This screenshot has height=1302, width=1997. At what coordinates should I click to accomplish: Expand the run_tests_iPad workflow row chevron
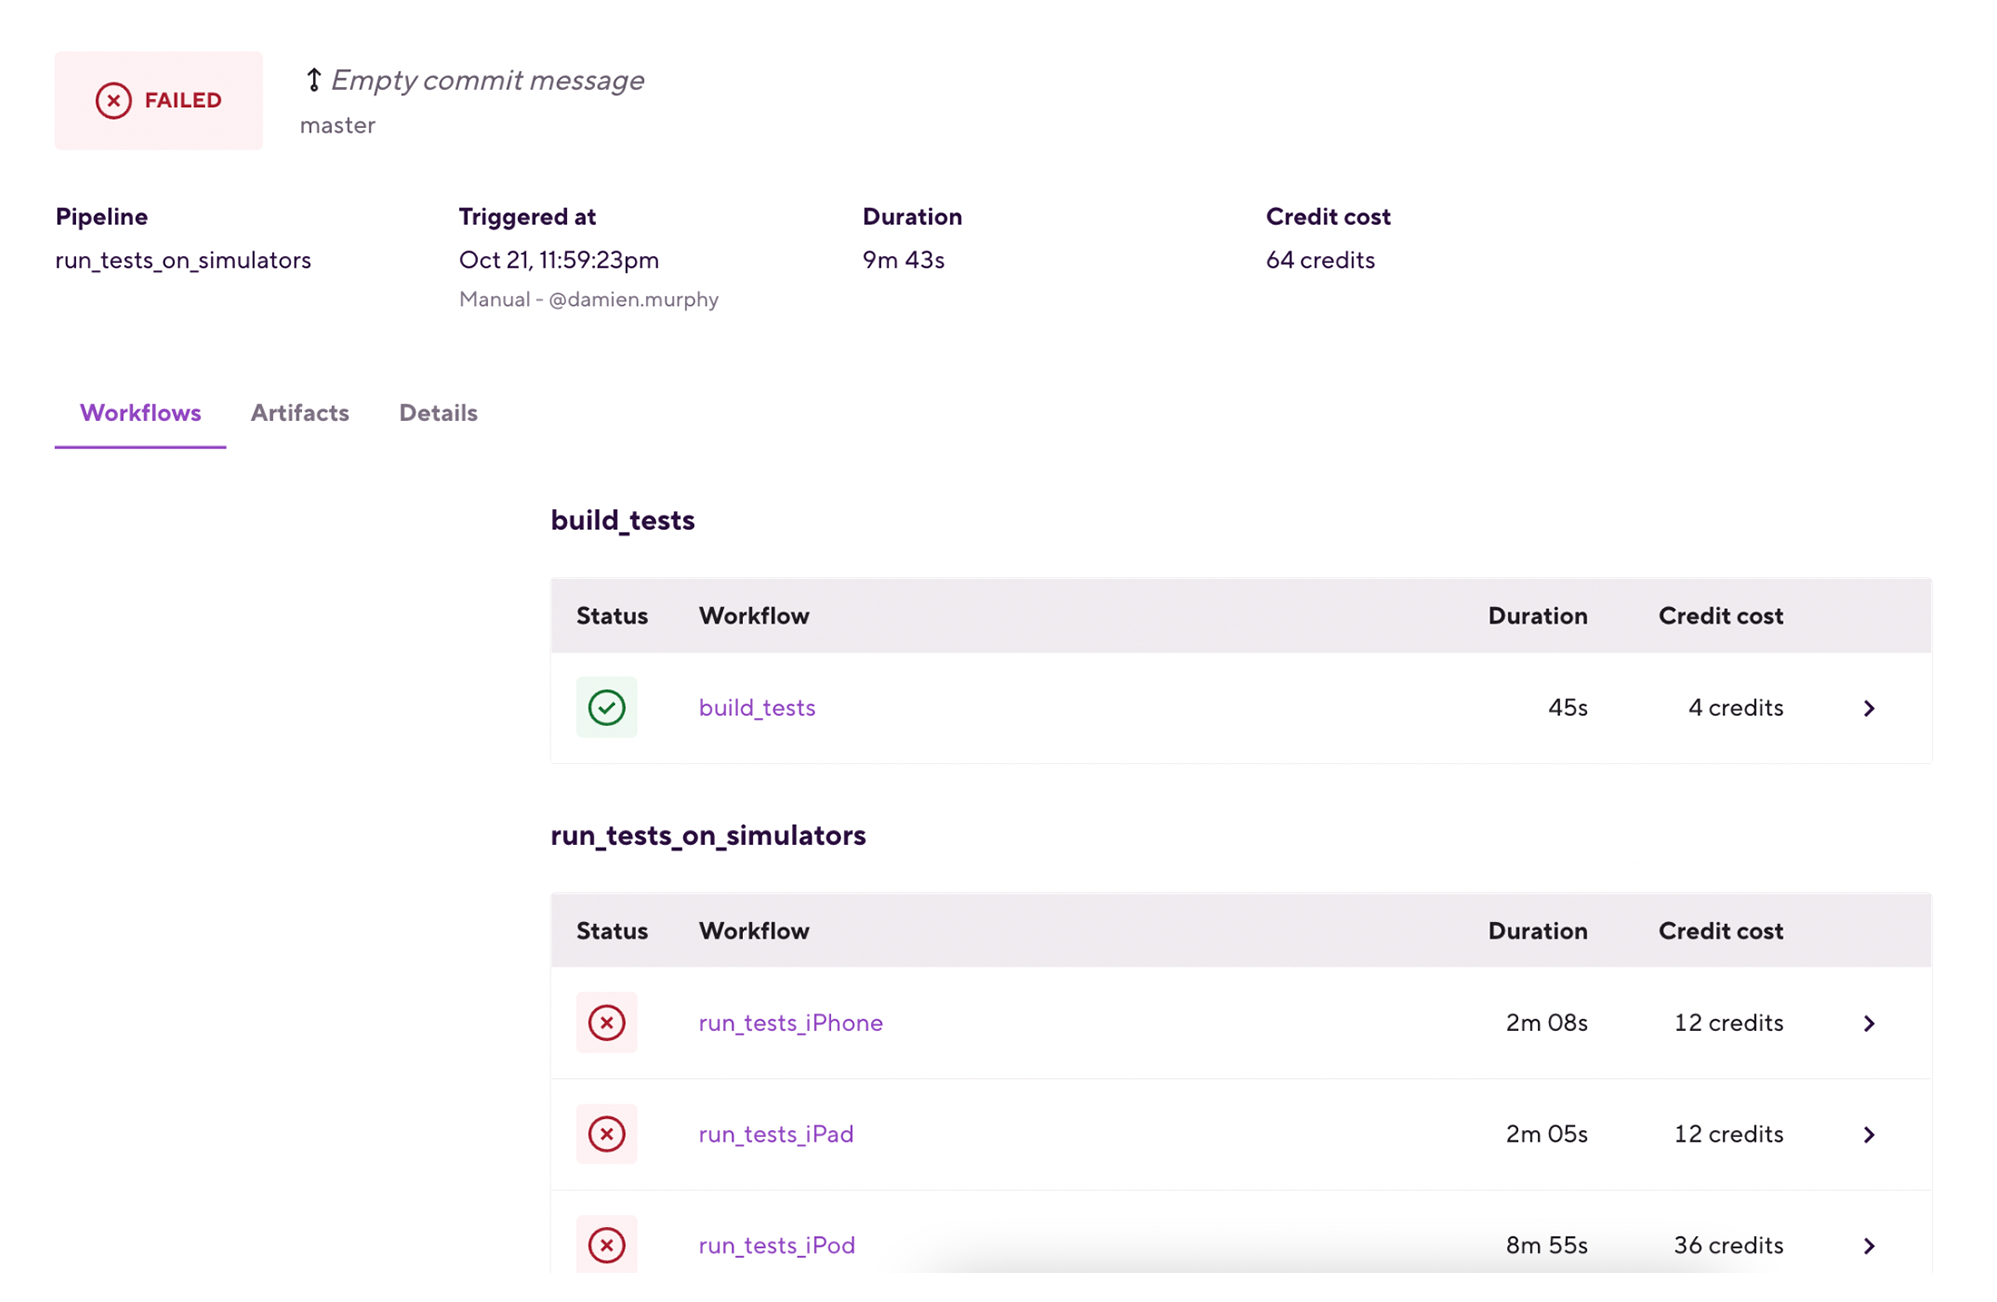coord(1868,1134)
